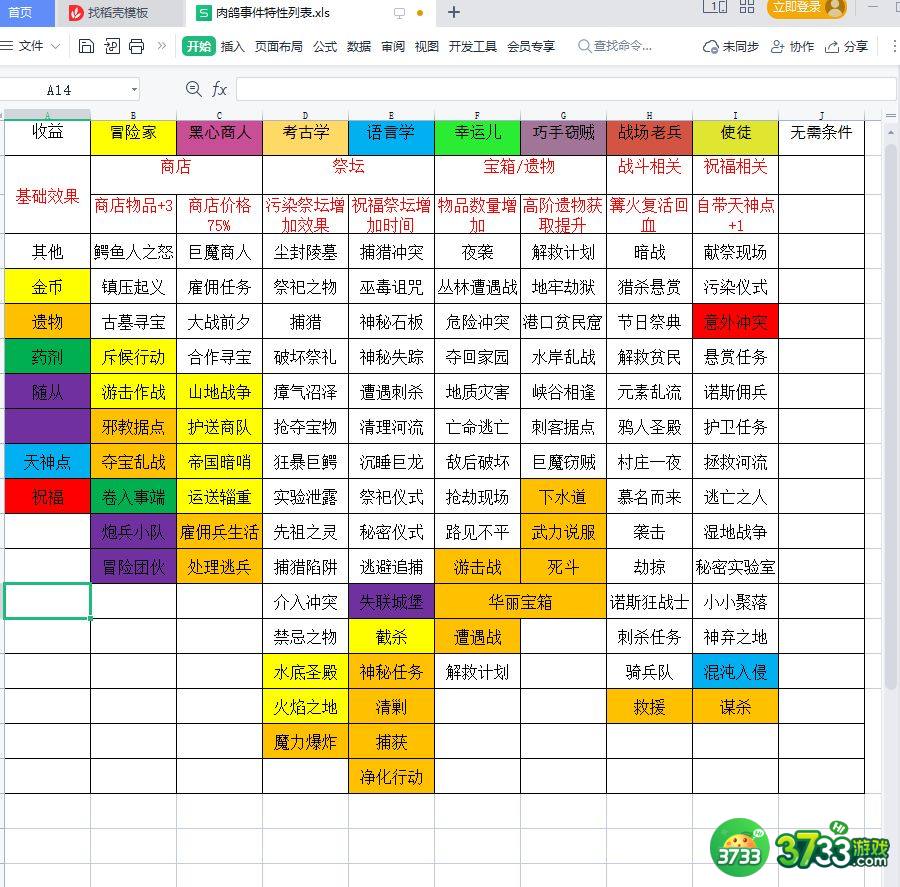Click the print icon in the toolbar
Viewport: 900px width, 887px height.
coord(137,46)
